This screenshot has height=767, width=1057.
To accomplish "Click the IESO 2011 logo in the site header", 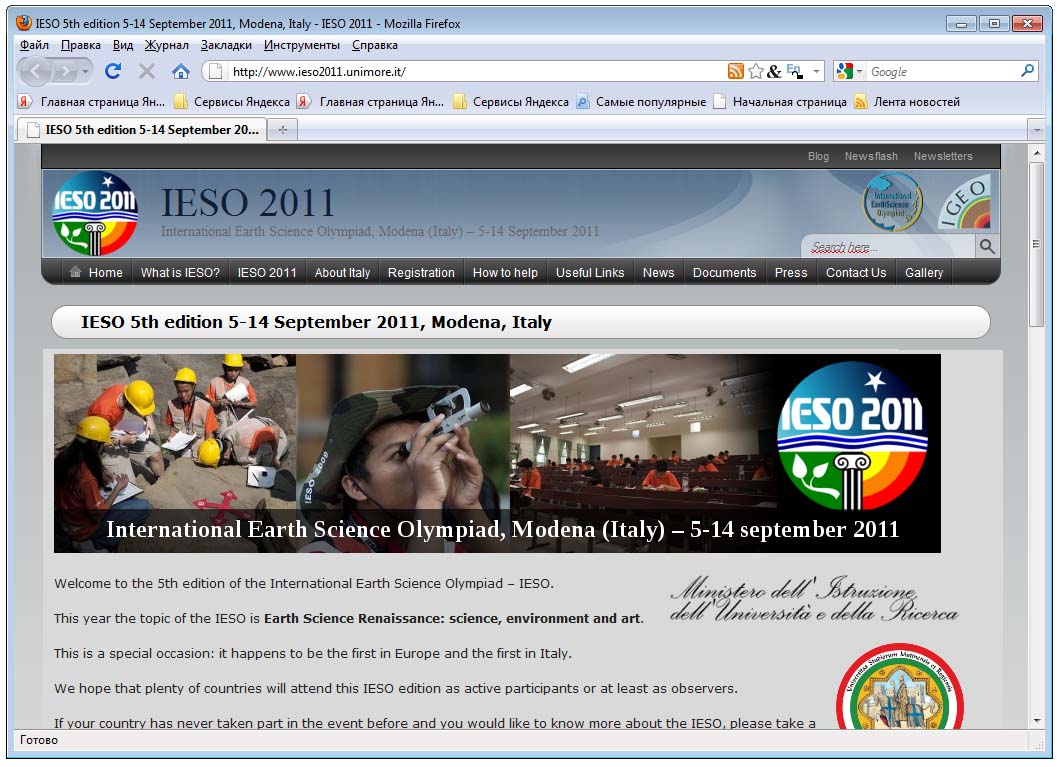I will coord(95,213).
